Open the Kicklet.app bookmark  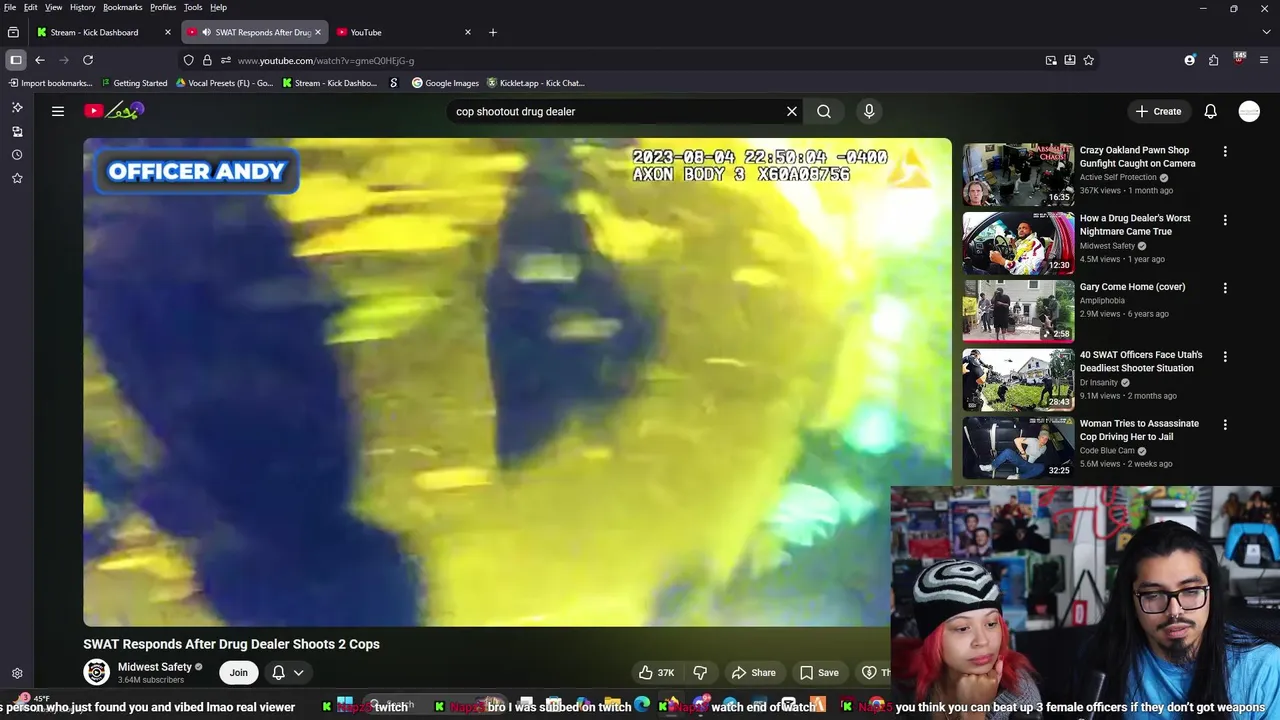point(536,83)
